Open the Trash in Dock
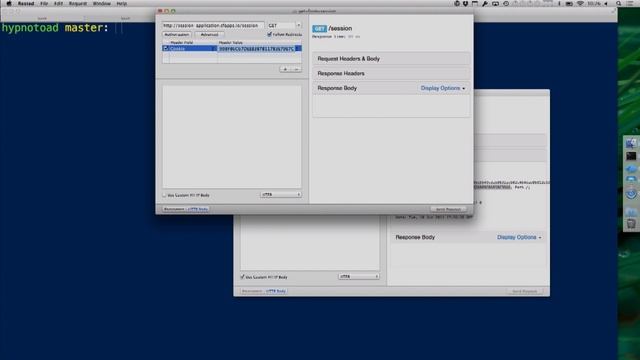The height and width of the screenshot is (360, 640). [631, 224]
